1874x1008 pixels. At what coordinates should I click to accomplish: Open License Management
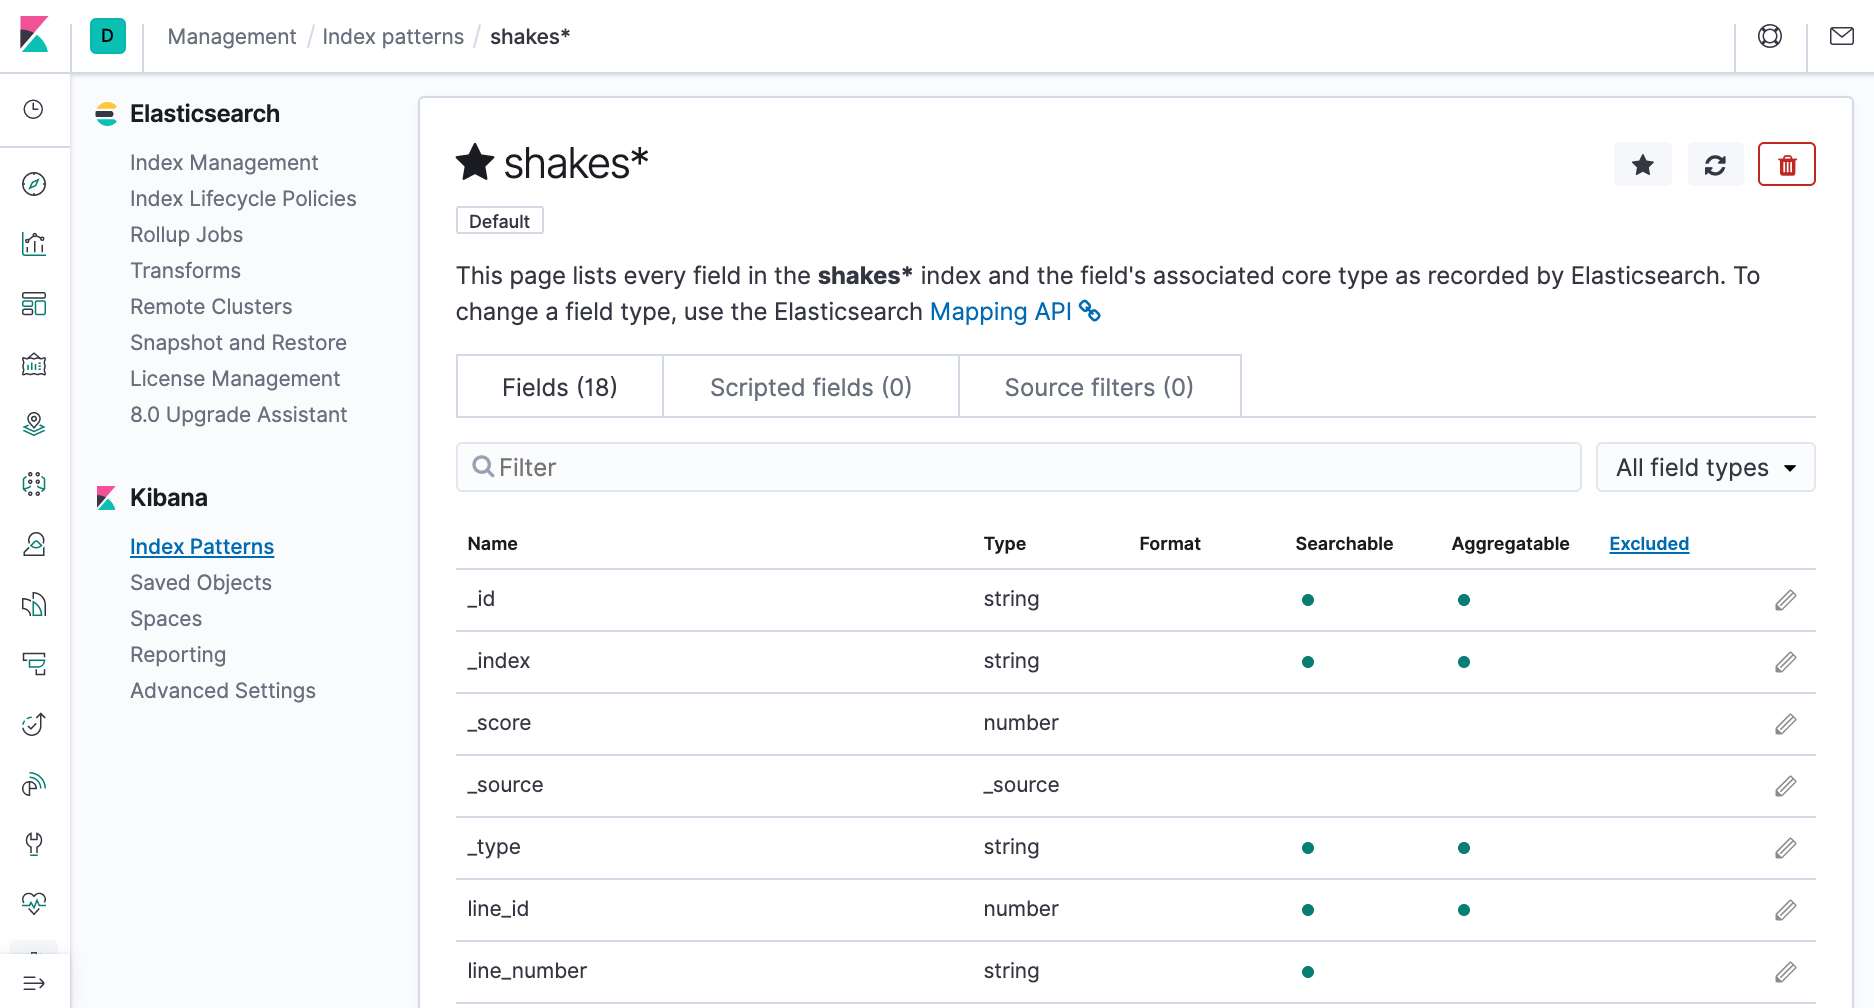[x=235, y=379]
